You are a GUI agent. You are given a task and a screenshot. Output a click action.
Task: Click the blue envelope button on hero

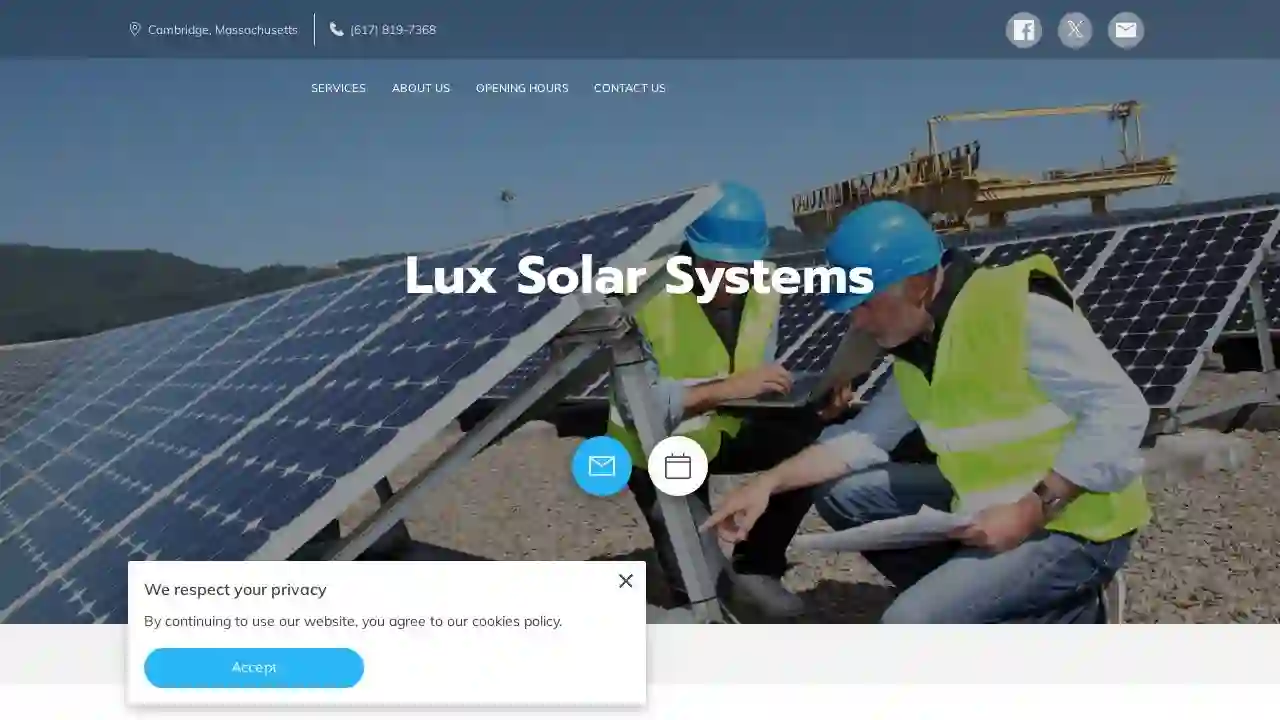pos(602,466)
